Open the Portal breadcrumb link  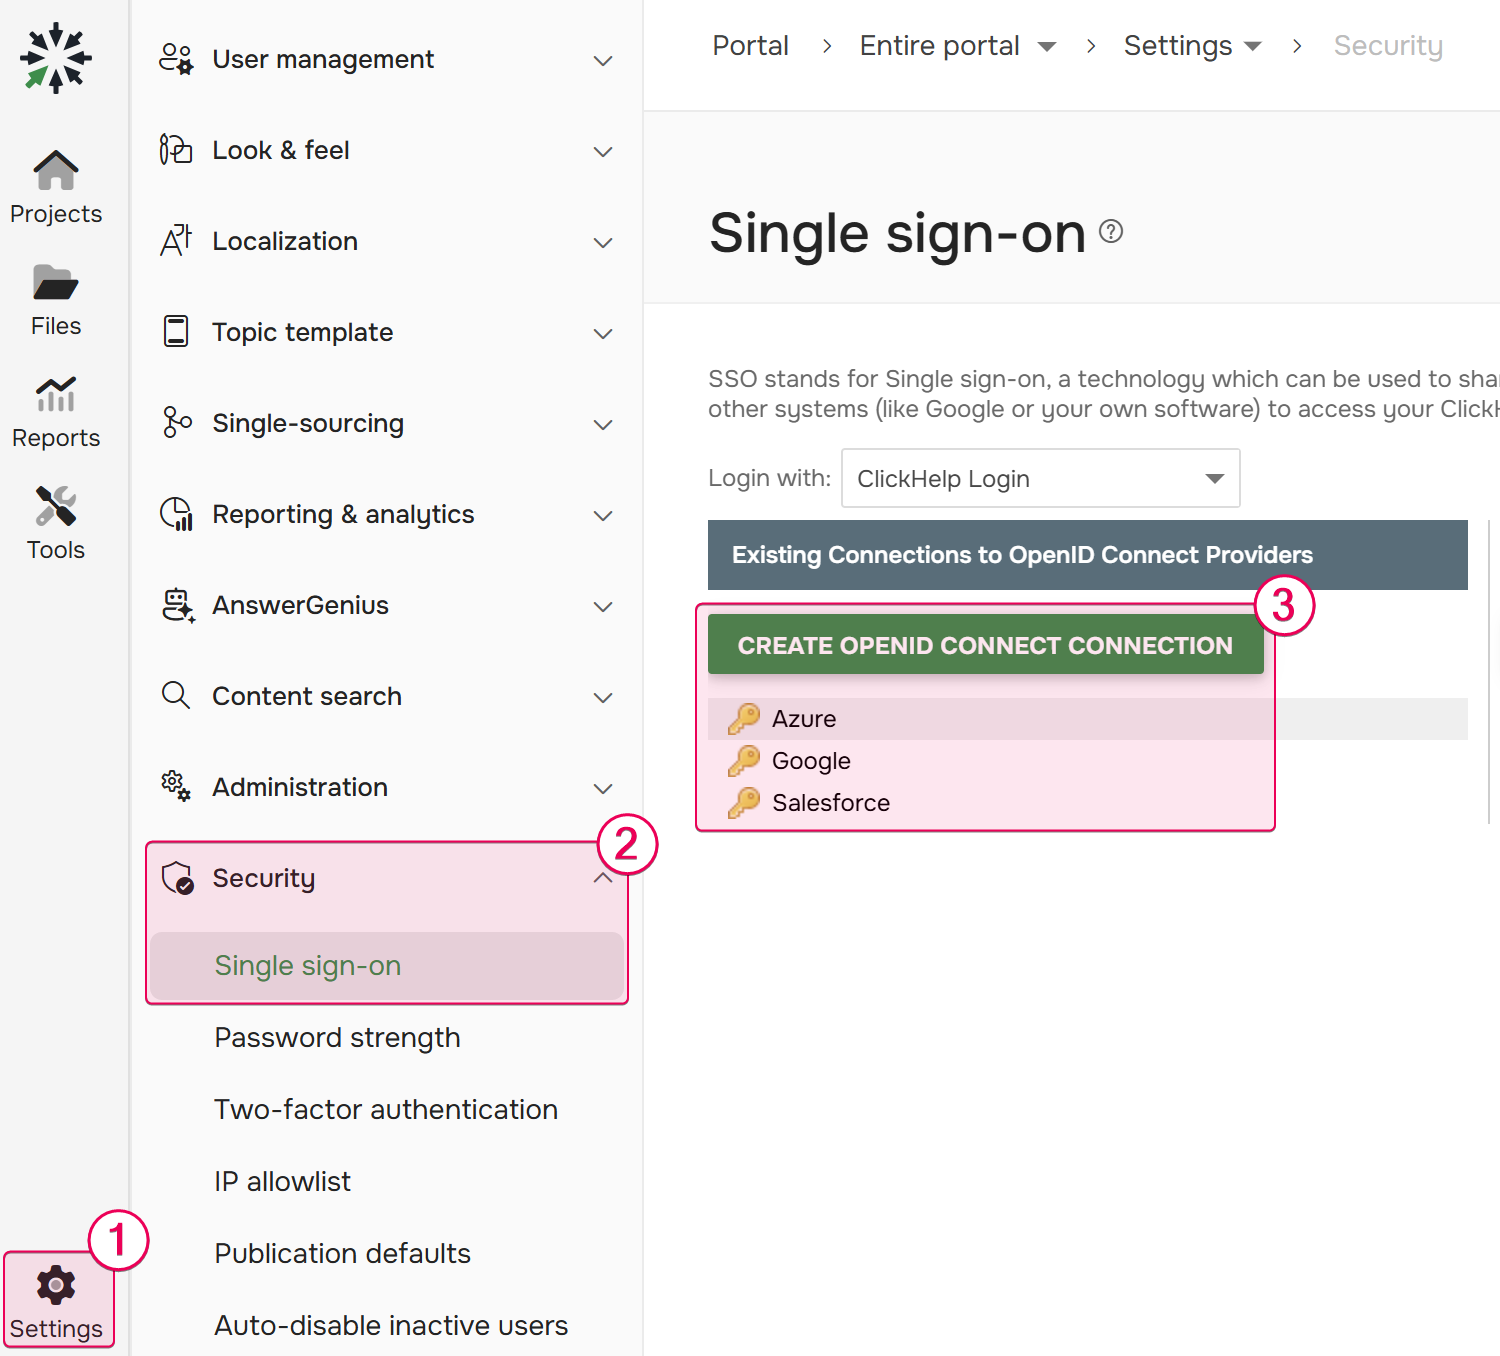[750, 45]
